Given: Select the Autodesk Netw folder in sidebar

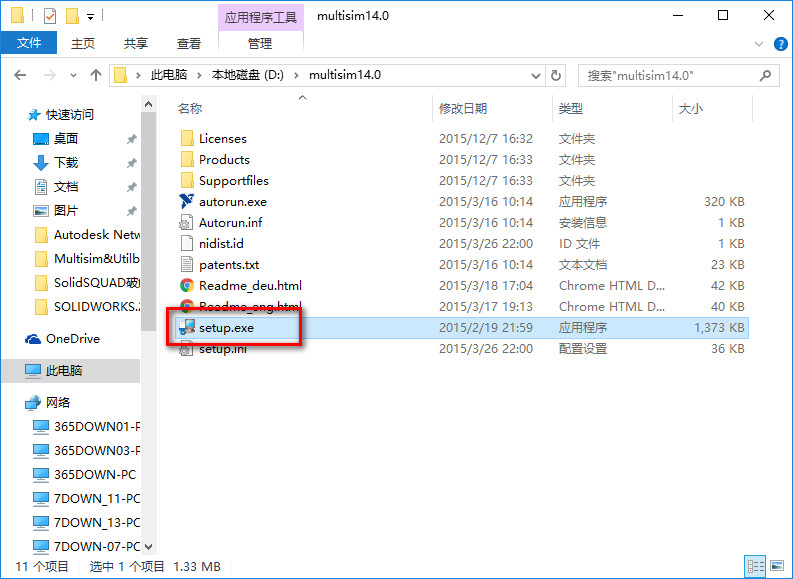Looking at the screenshot, I should point(87,235).
